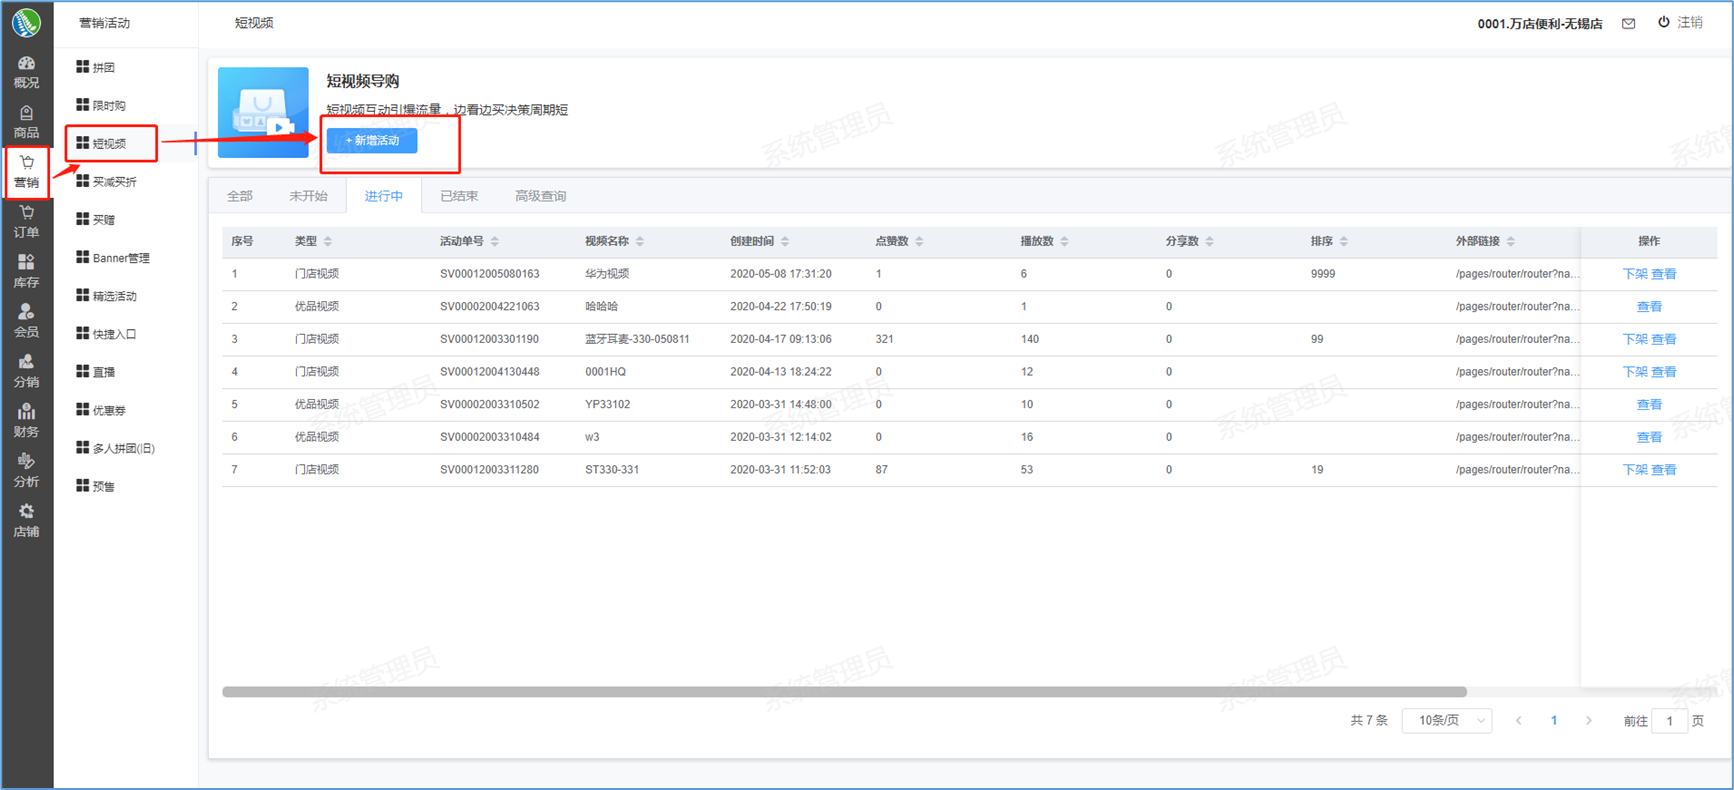Open the 10条/页 page size dropdown
Screen dimensions: 1734x790
click(1447, 720)
